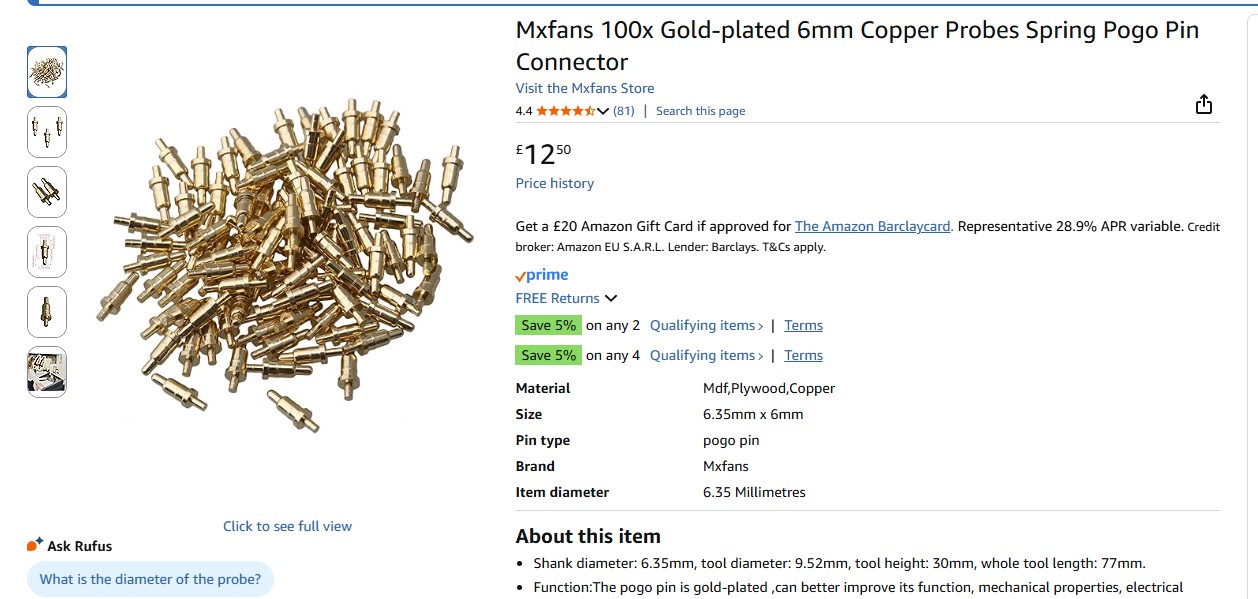Click the star rating icons
This screenshot has width=1258, height=599.
(x=566, y=111)
